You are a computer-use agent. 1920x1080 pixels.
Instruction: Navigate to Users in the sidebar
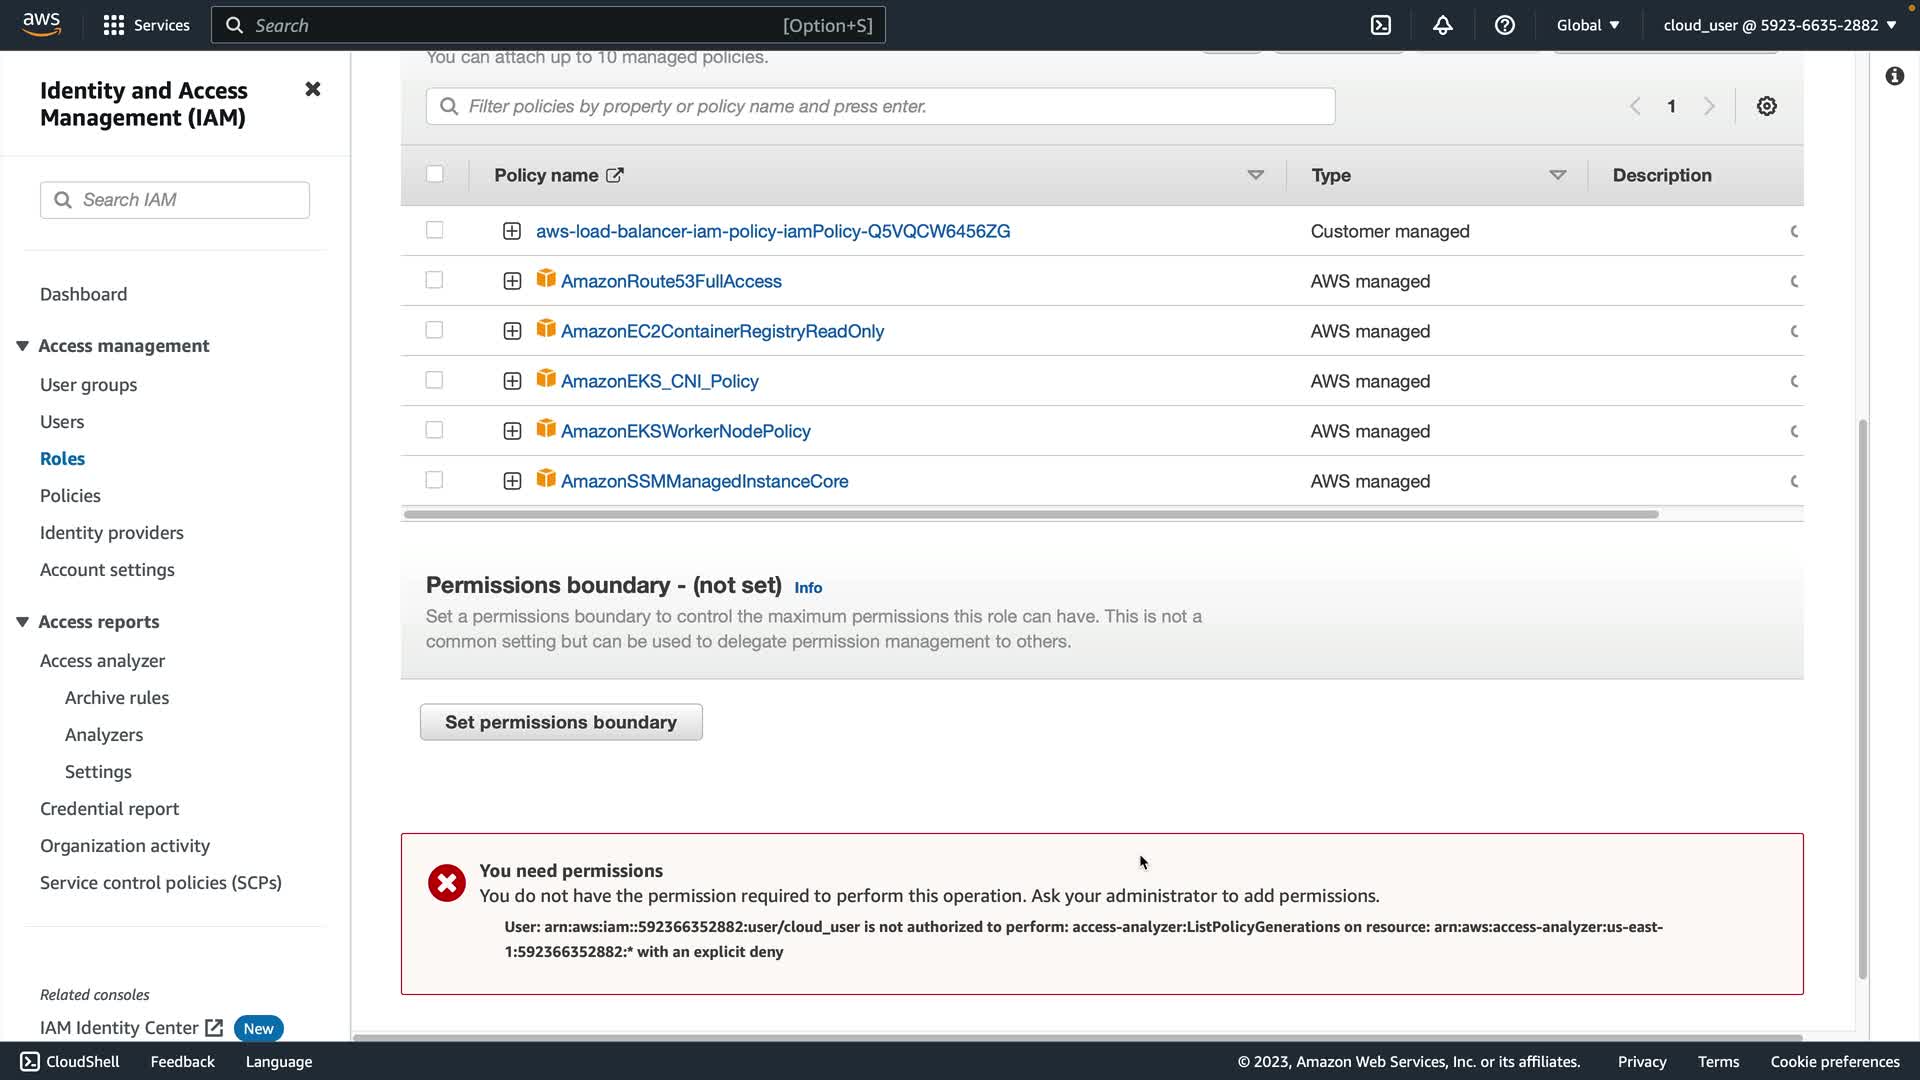point(62,422)
